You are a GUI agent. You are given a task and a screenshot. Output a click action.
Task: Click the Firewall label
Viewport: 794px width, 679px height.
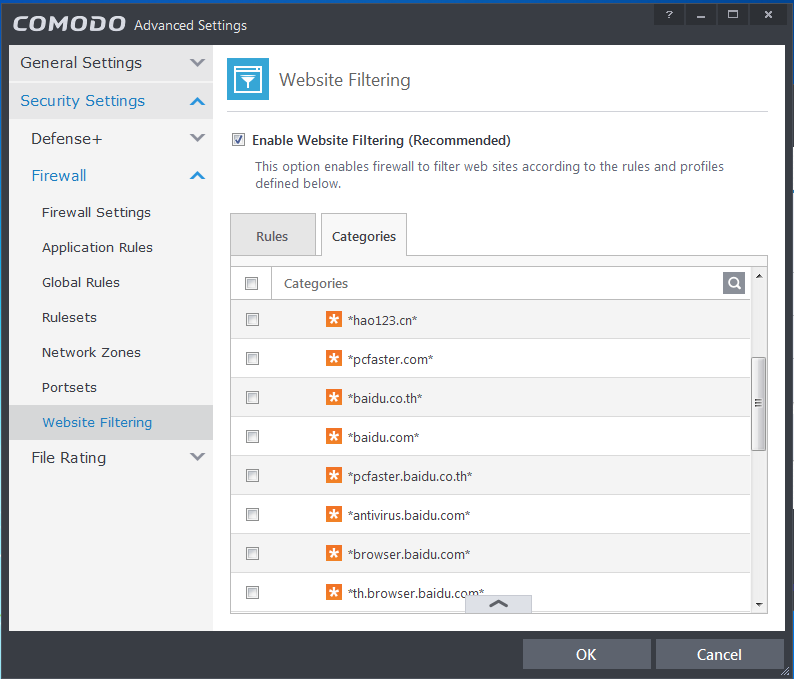[x=59, y=176]
